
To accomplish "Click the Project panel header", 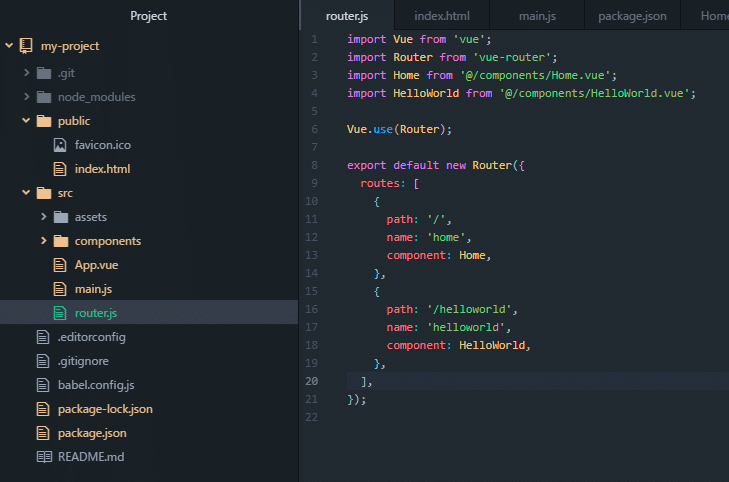I will click(x=148, y=16).
